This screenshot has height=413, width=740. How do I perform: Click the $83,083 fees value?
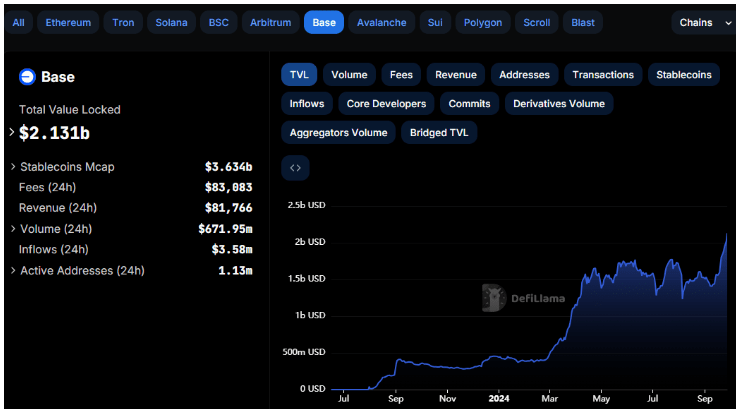tap(228, 187)
